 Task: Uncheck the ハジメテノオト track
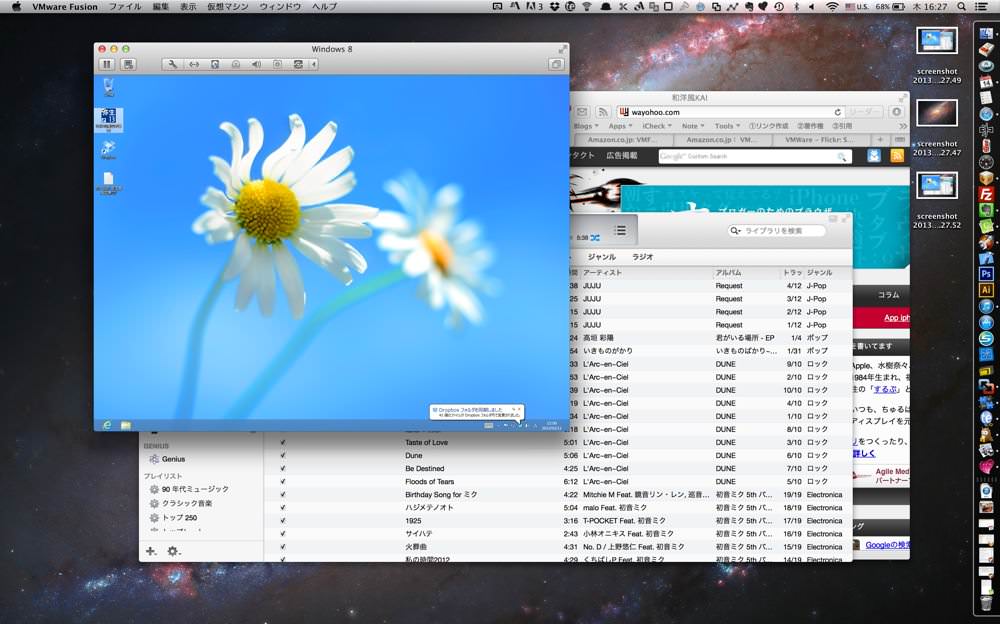pyautogui.click(x=283, y=508)
